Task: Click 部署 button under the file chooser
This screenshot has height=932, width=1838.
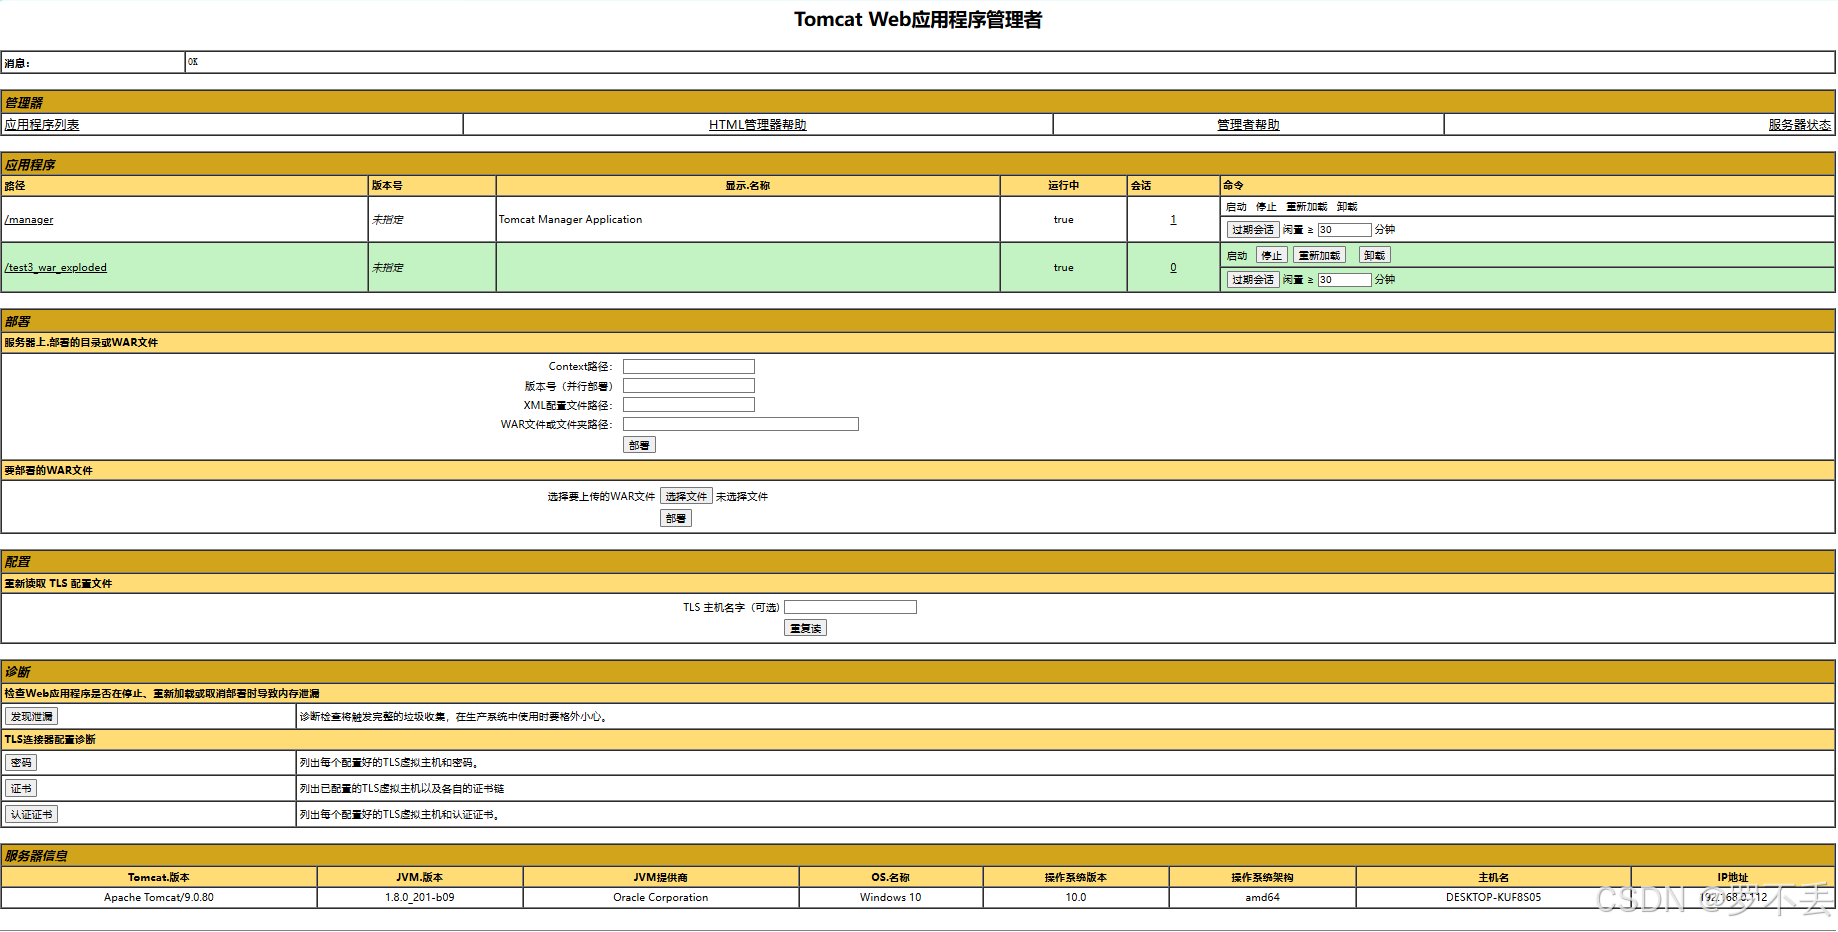Action: click(676, 519)
